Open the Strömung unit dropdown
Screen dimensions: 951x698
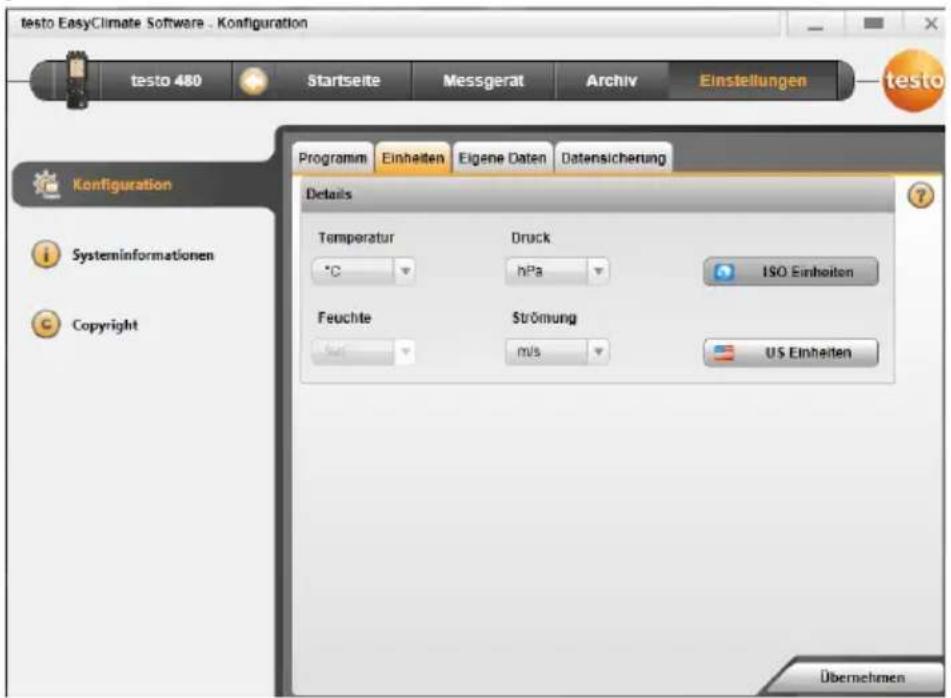click(557, 352)
